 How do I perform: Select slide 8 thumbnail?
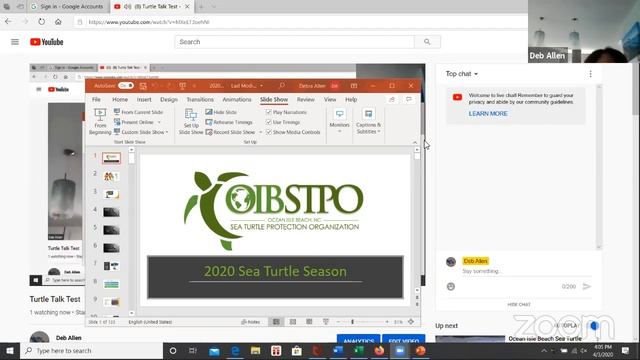coord(111,284)
